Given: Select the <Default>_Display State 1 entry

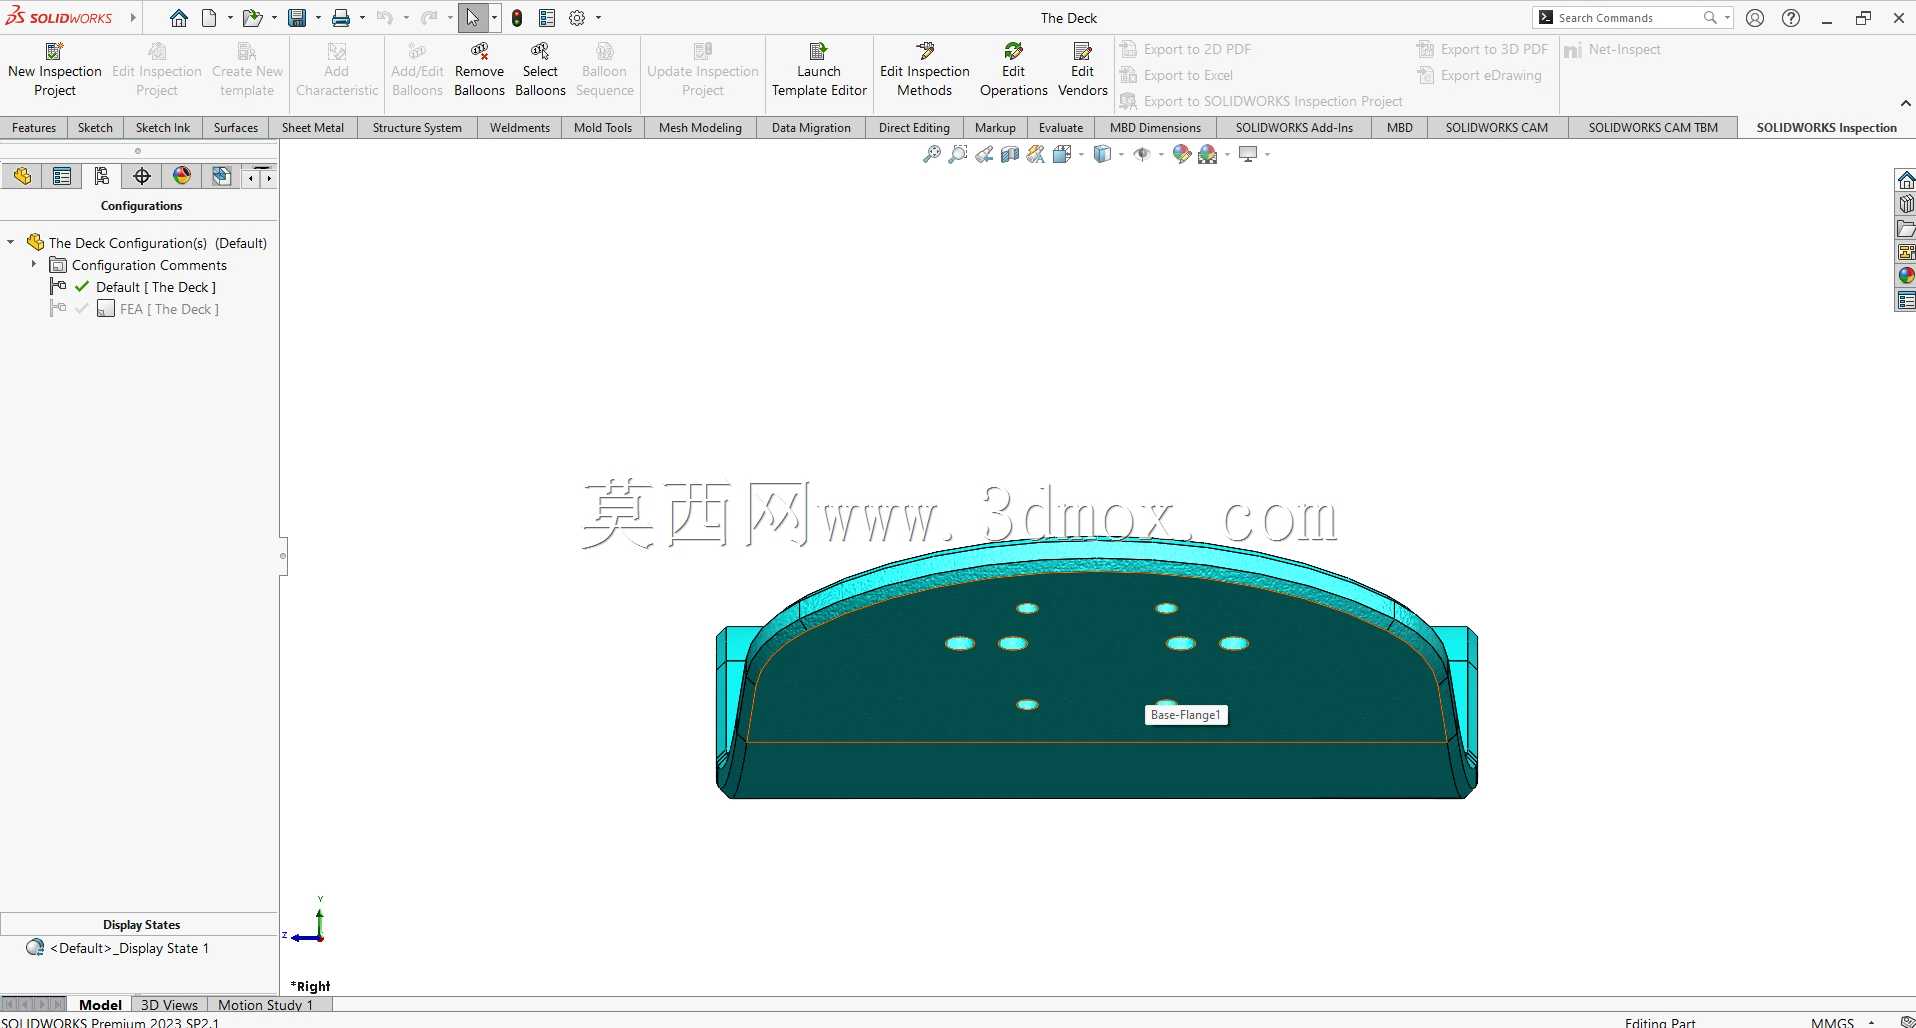Looking at the screenshot, I should pos(130,948).
